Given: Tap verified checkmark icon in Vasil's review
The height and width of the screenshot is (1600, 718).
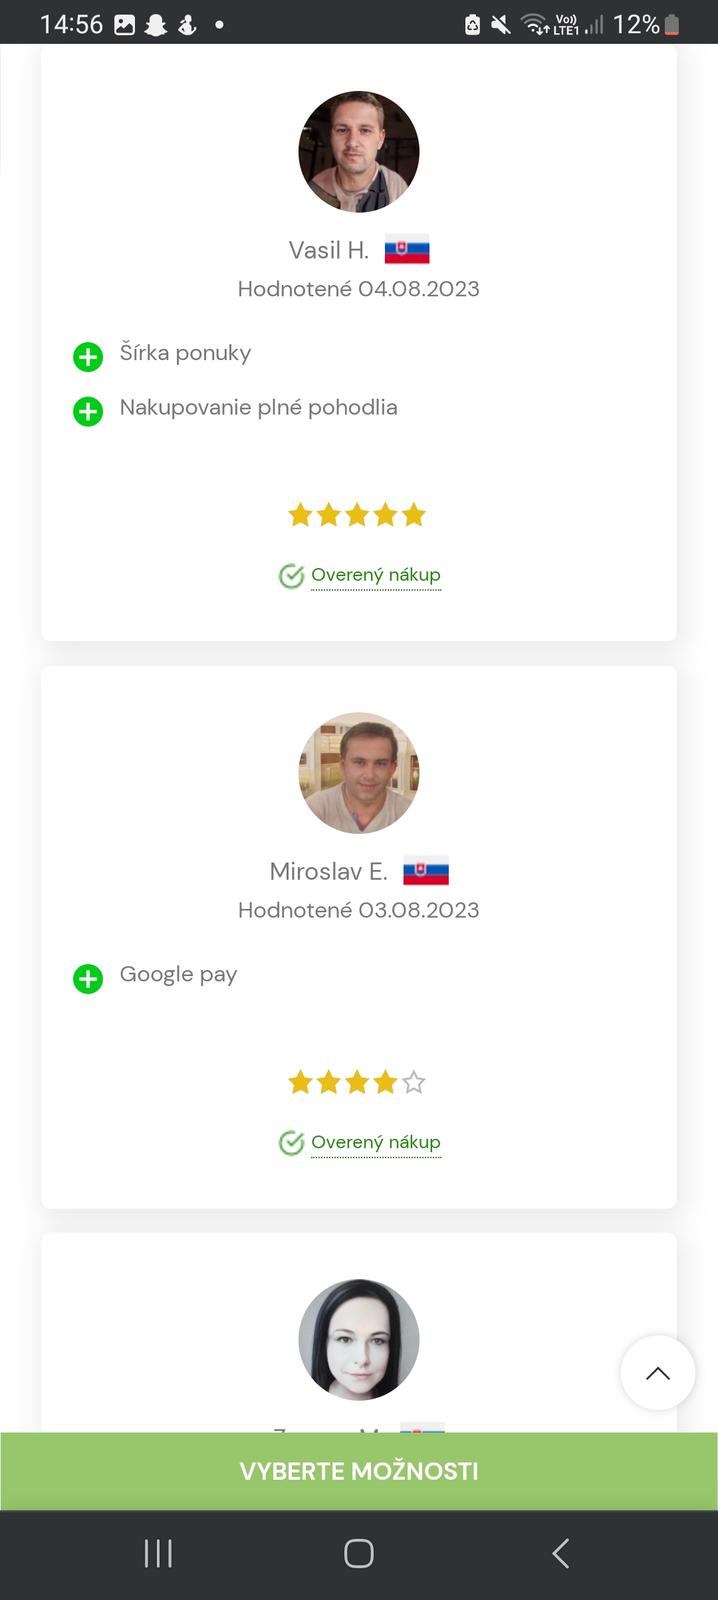Looking at the screenshot, I should pos(291,576).
